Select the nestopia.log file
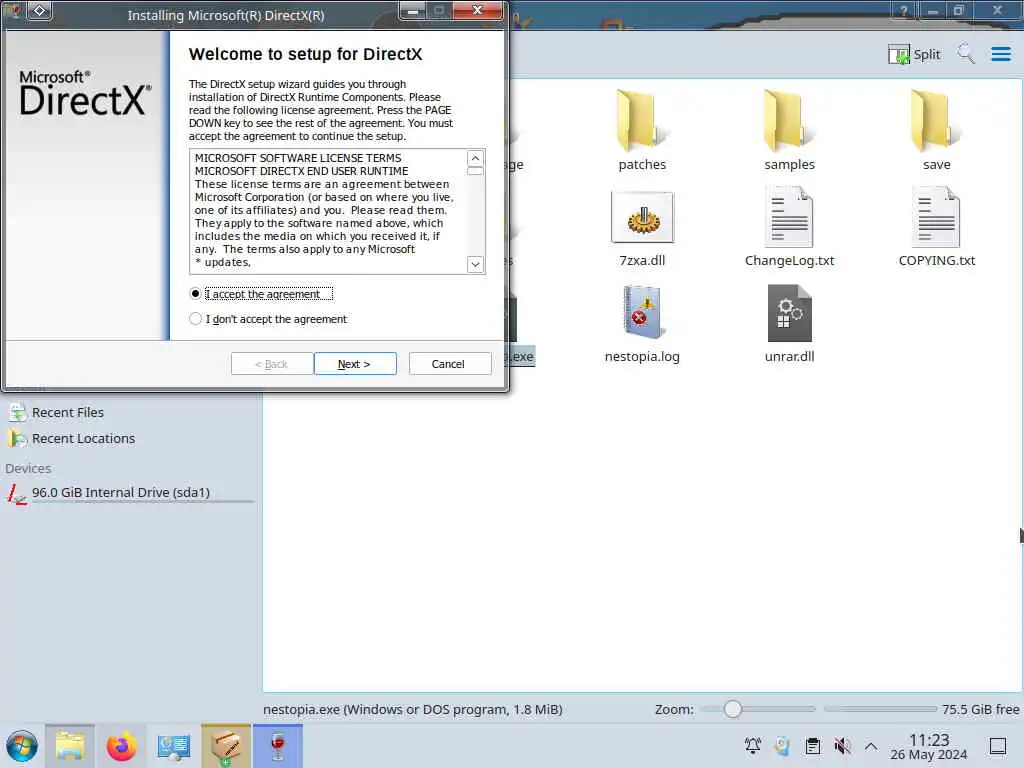 [642, 323]
